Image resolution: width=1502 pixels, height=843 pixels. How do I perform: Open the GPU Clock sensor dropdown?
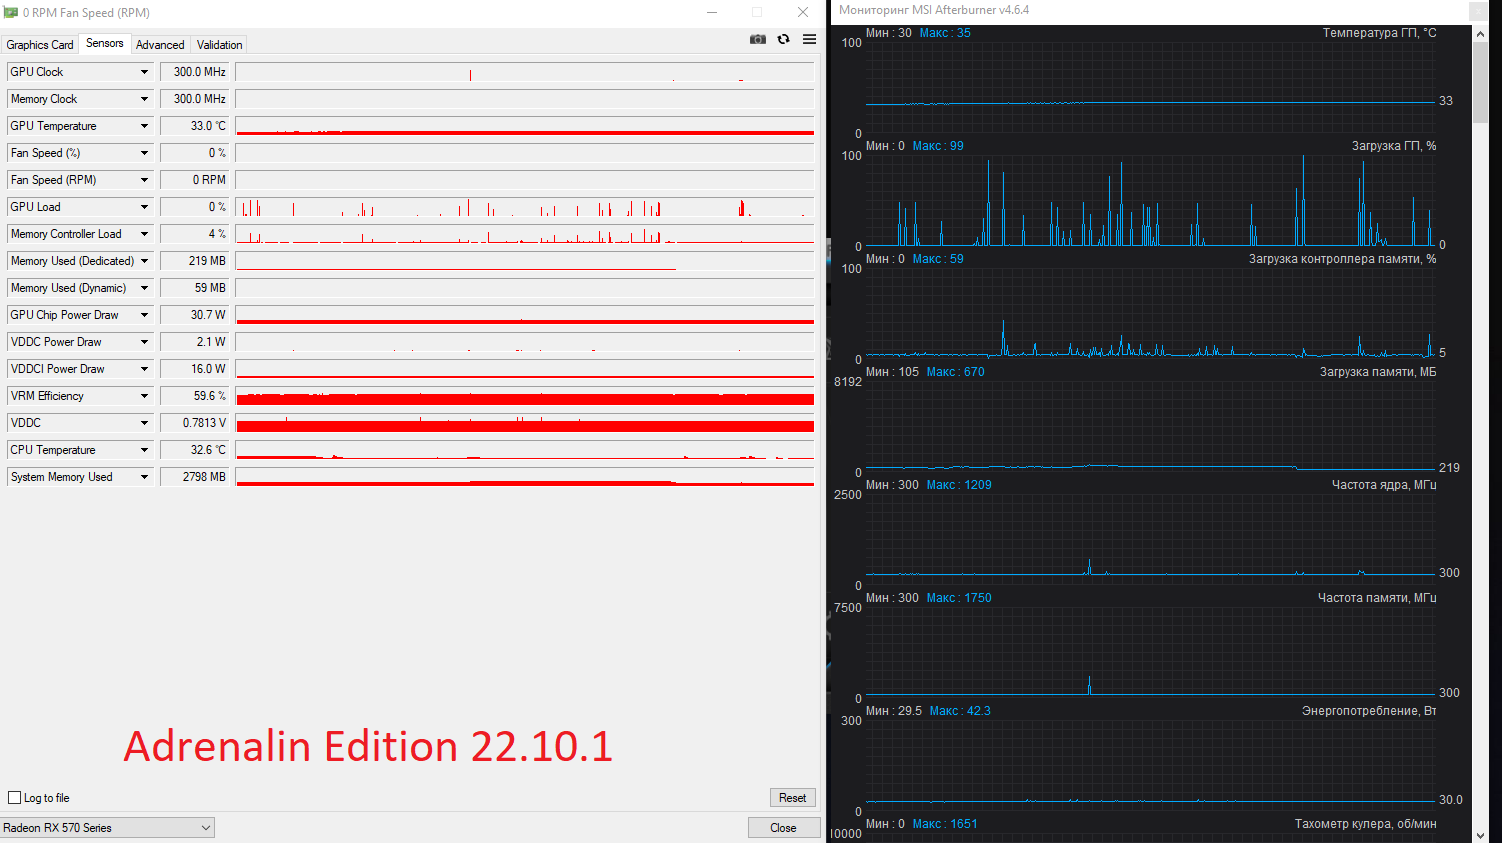[x=144, y=72]
